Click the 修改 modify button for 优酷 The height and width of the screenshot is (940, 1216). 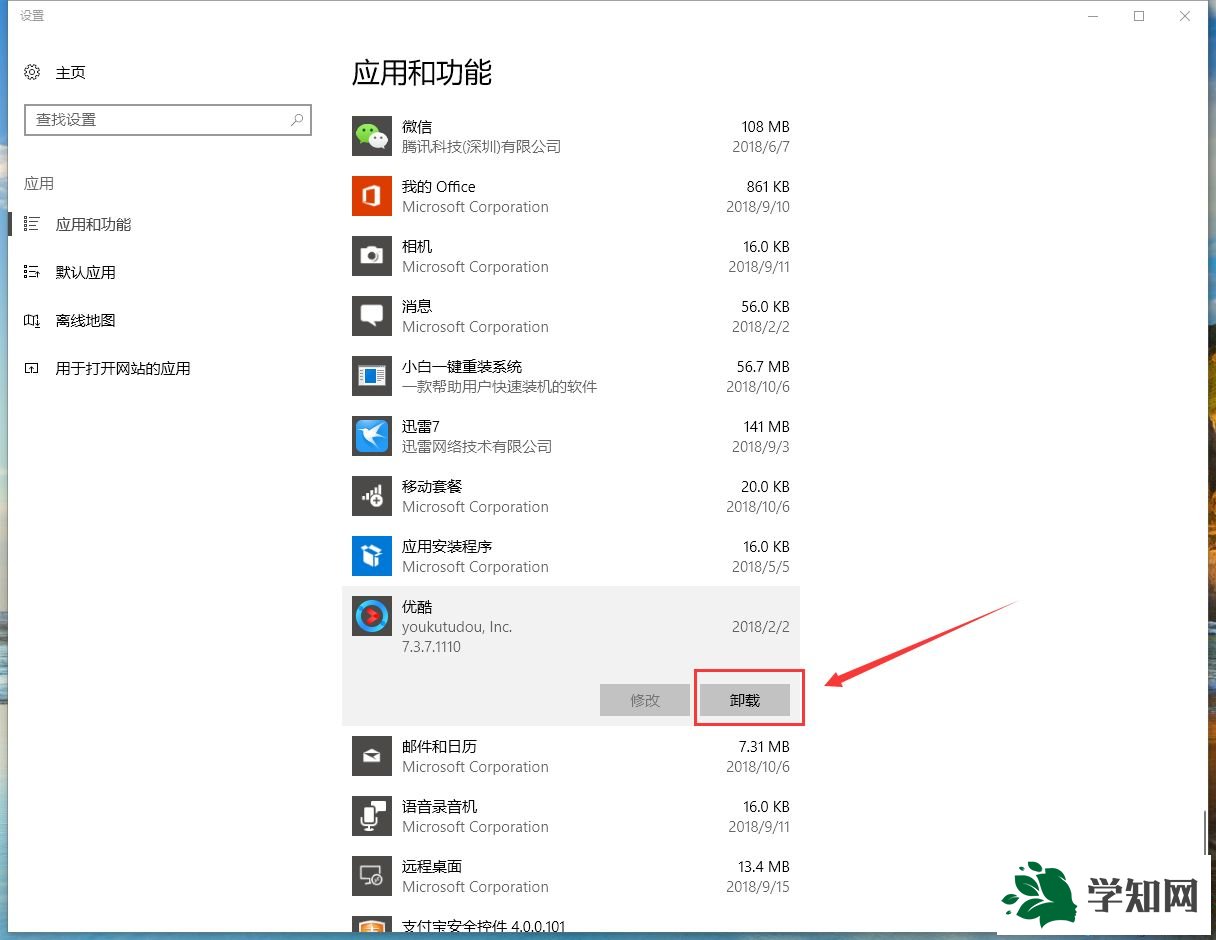point(644,700)
